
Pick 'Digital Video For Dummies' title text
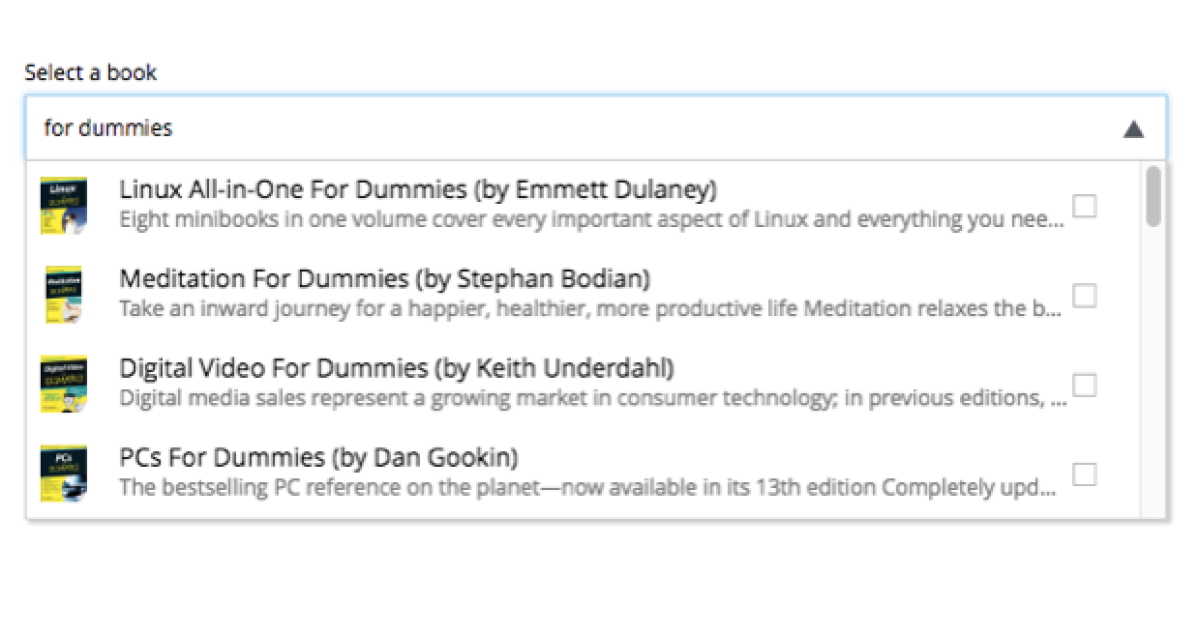pyautogui.click(x=396, y=368)
